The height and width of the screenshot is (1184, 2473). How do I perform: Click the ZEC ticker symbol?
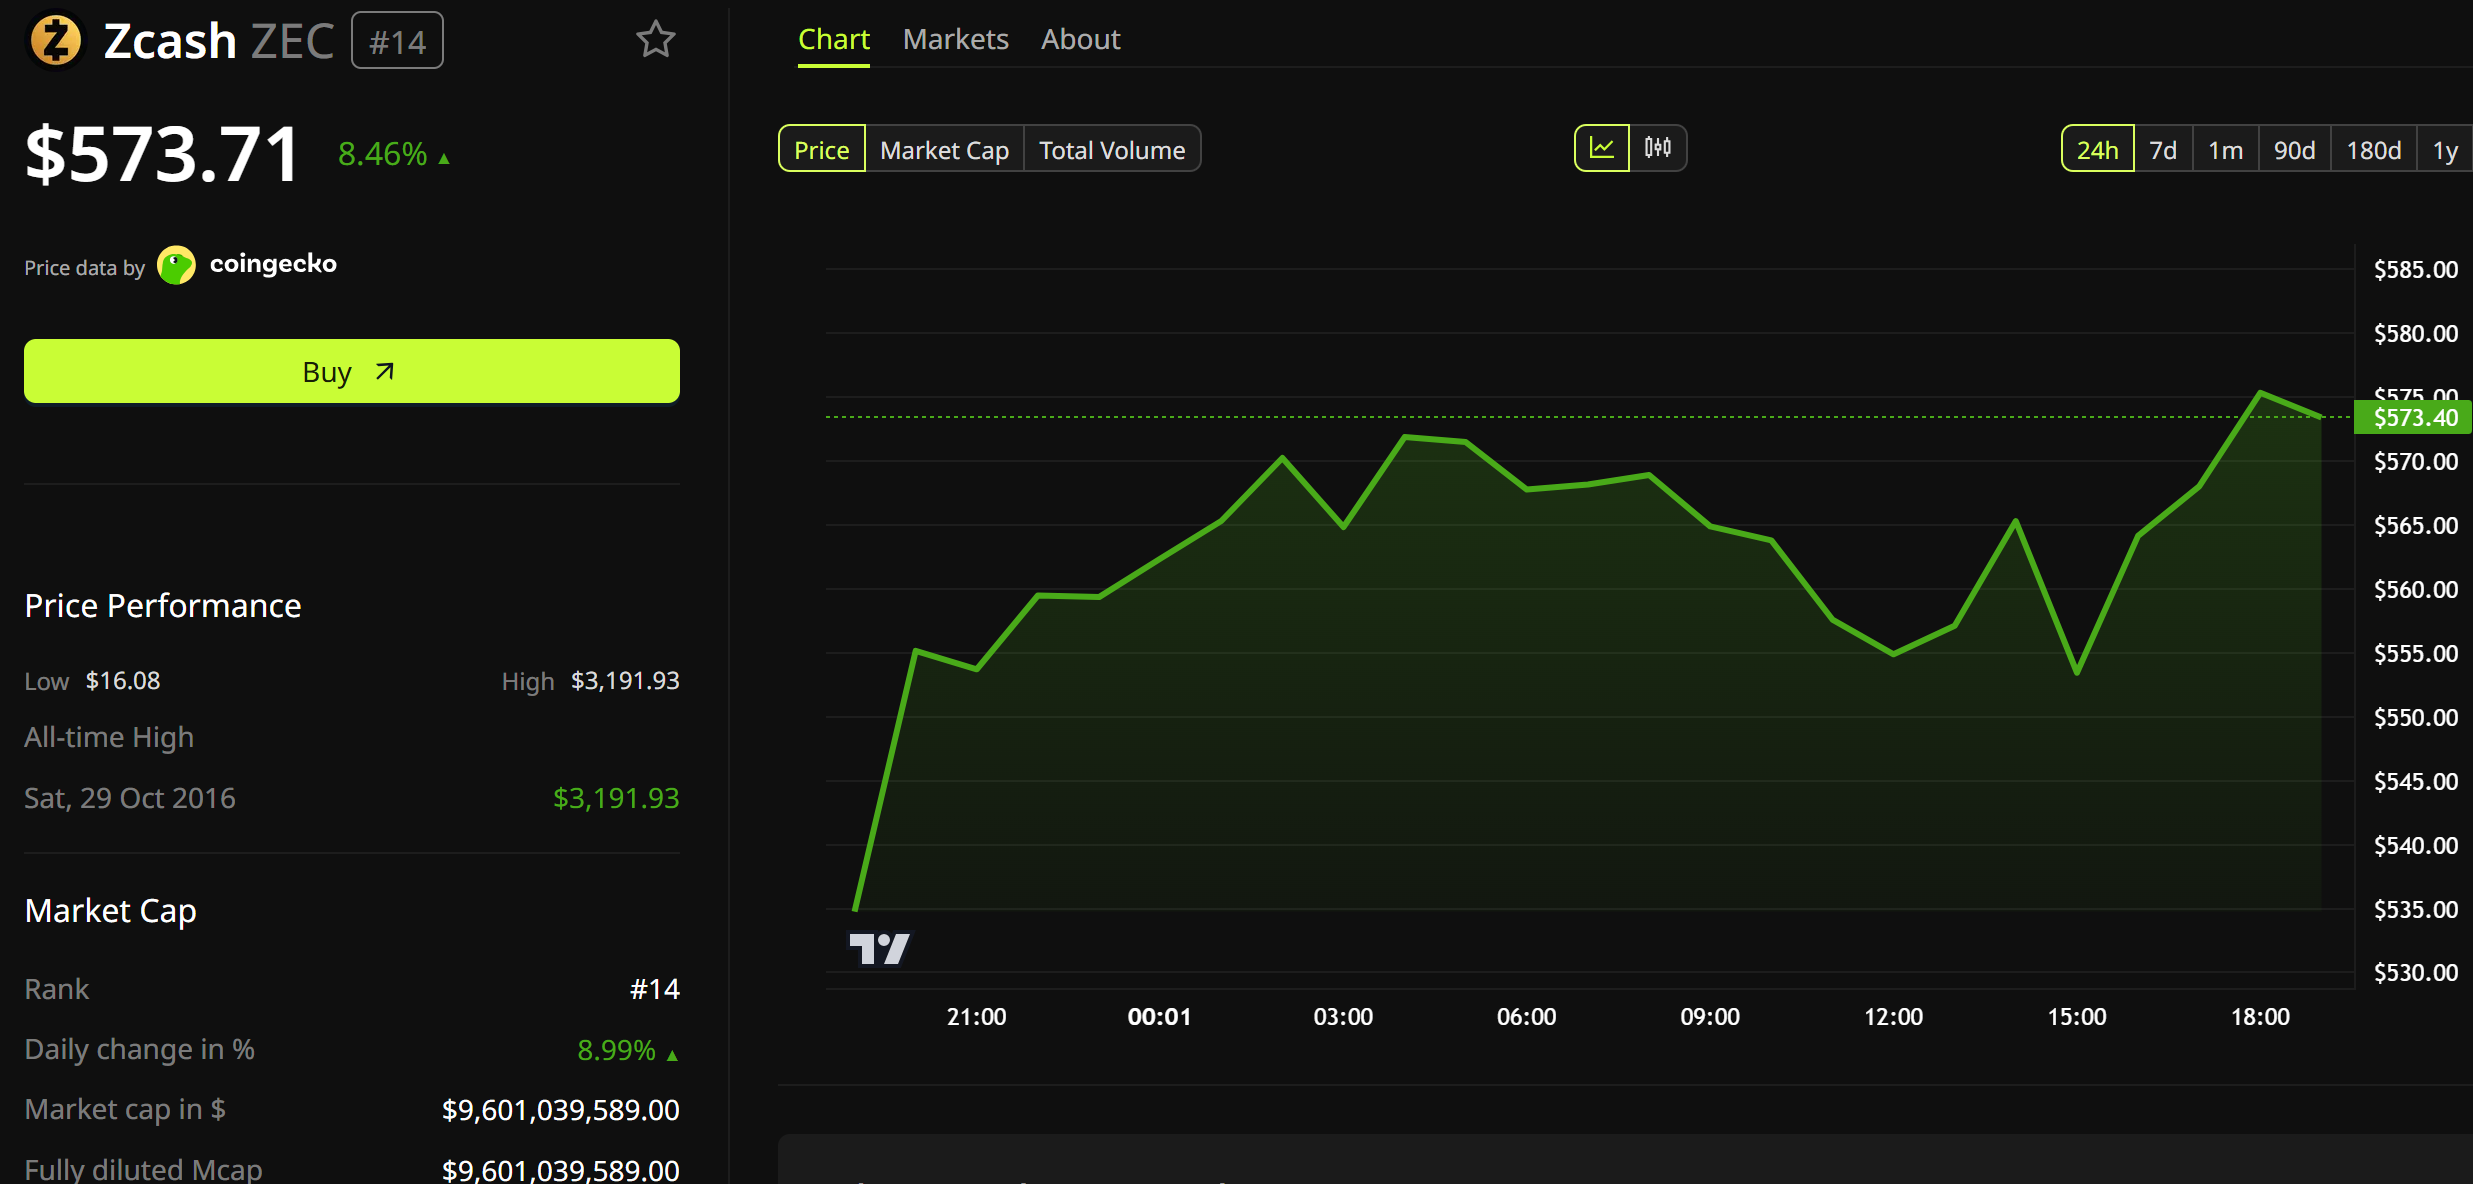point(292,41)
